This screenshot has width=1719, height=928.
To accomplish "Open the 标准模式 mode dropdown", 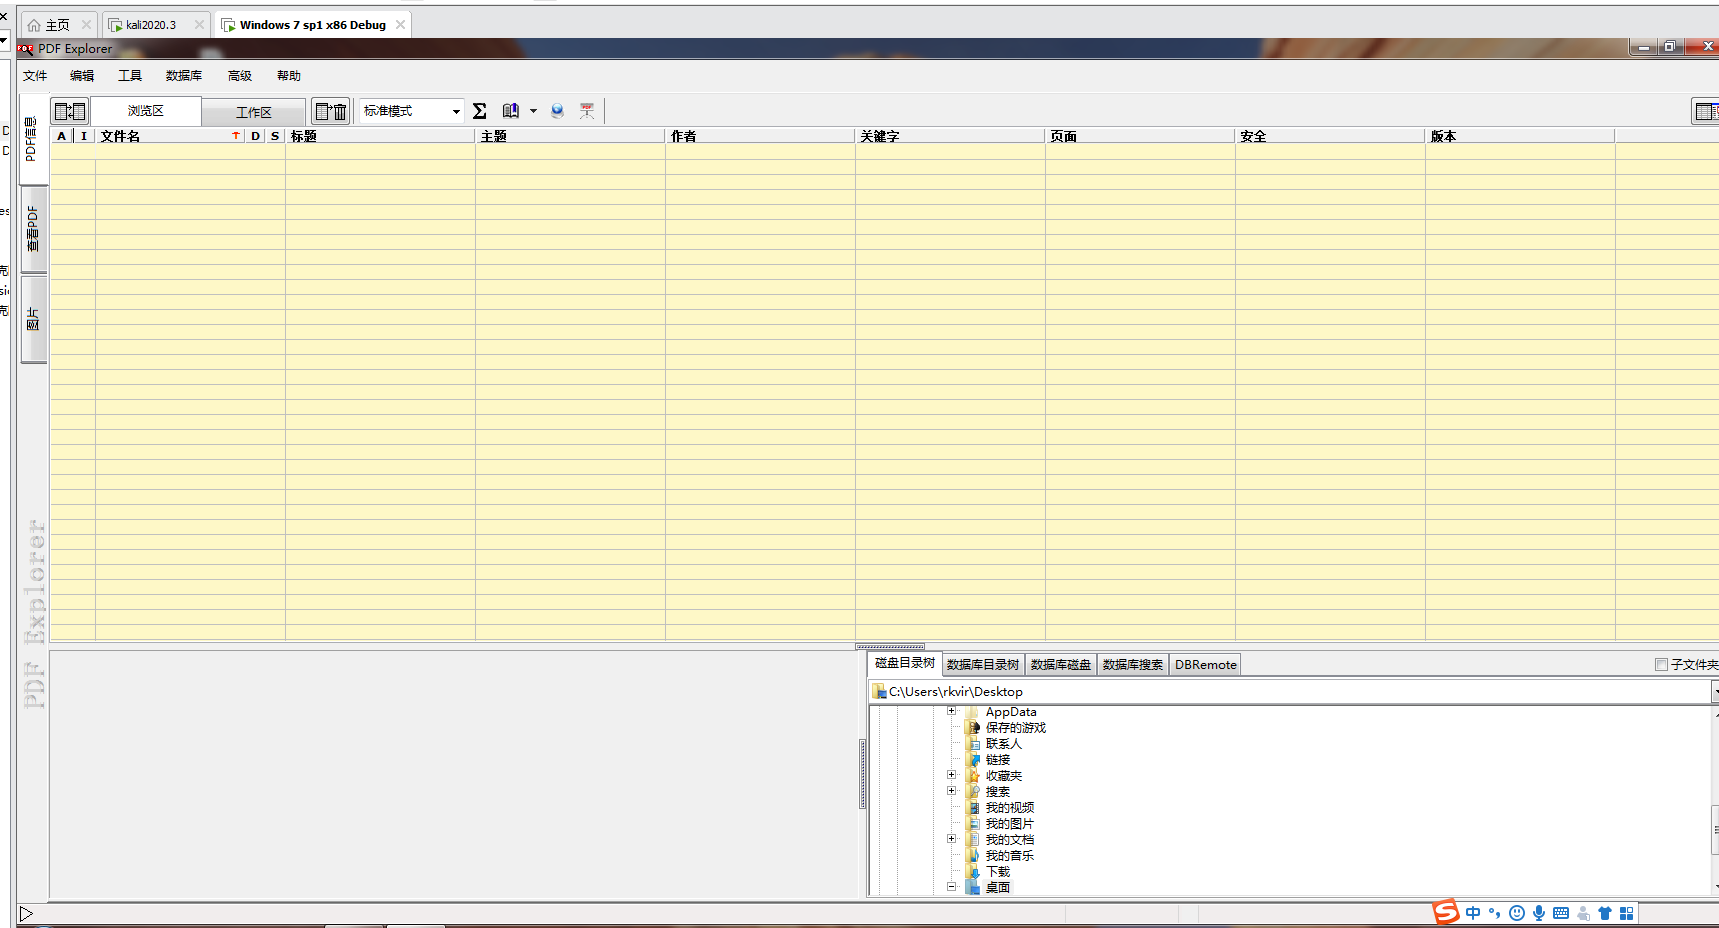I will pos(456,111).
